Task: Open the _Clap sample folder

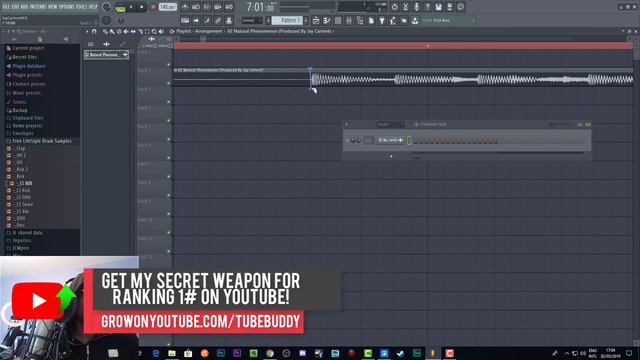Action: (16, 149)
